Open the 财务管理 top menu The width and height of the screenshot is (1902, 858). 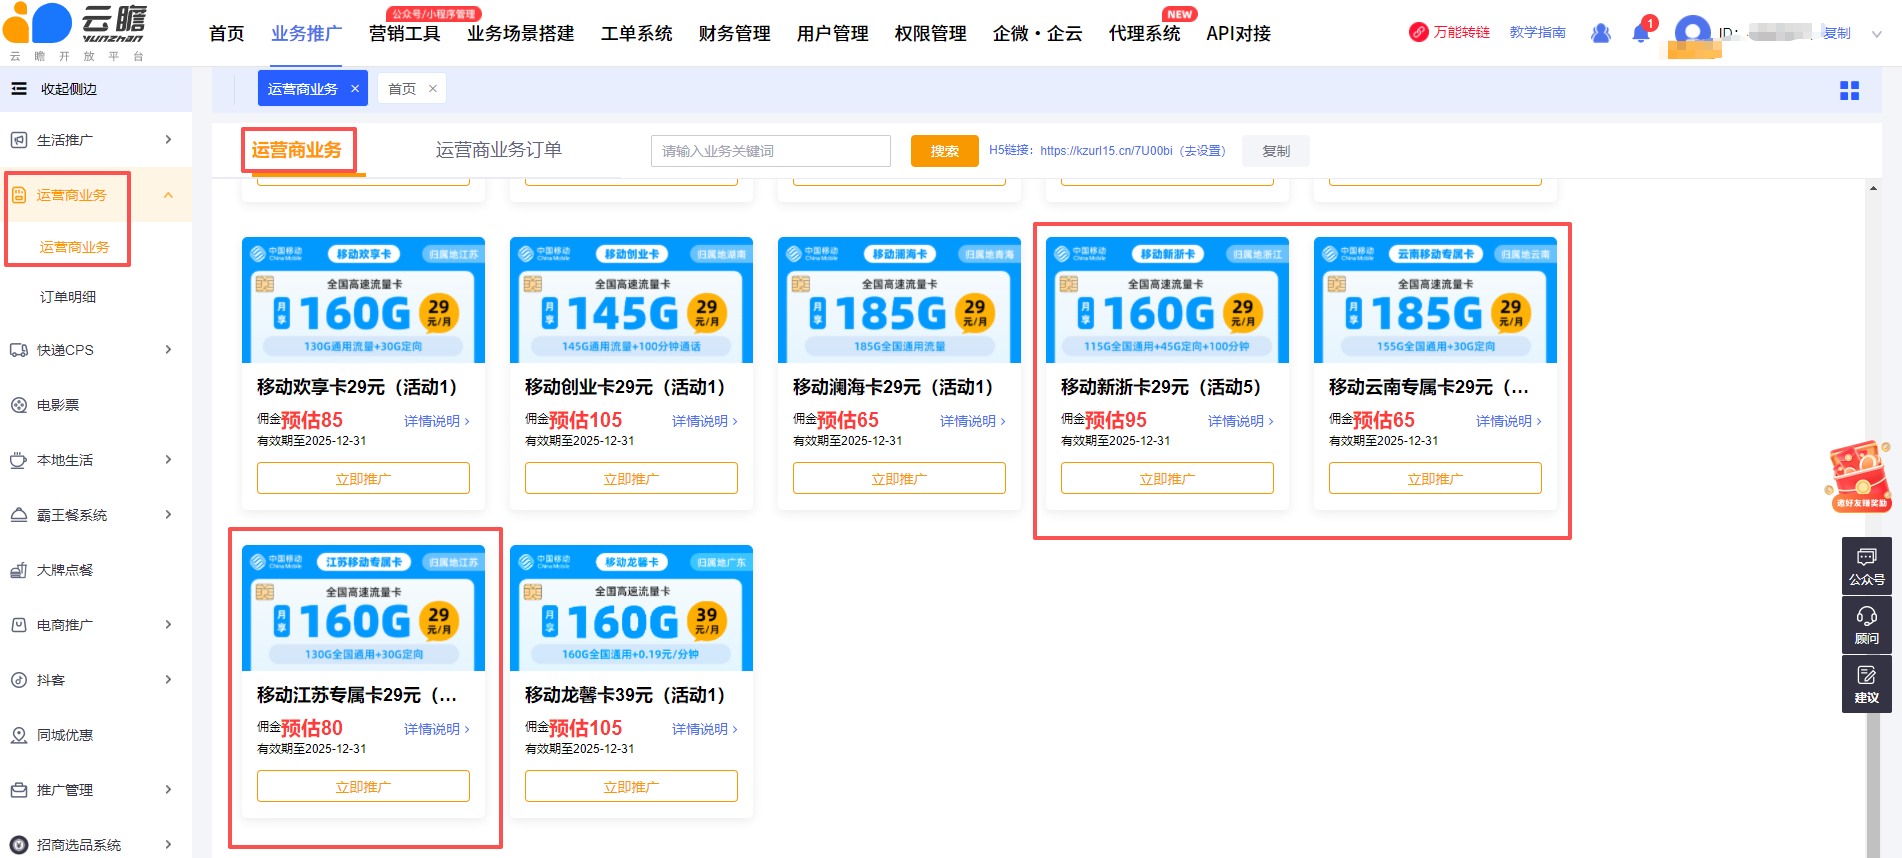[x=734, y=34]
